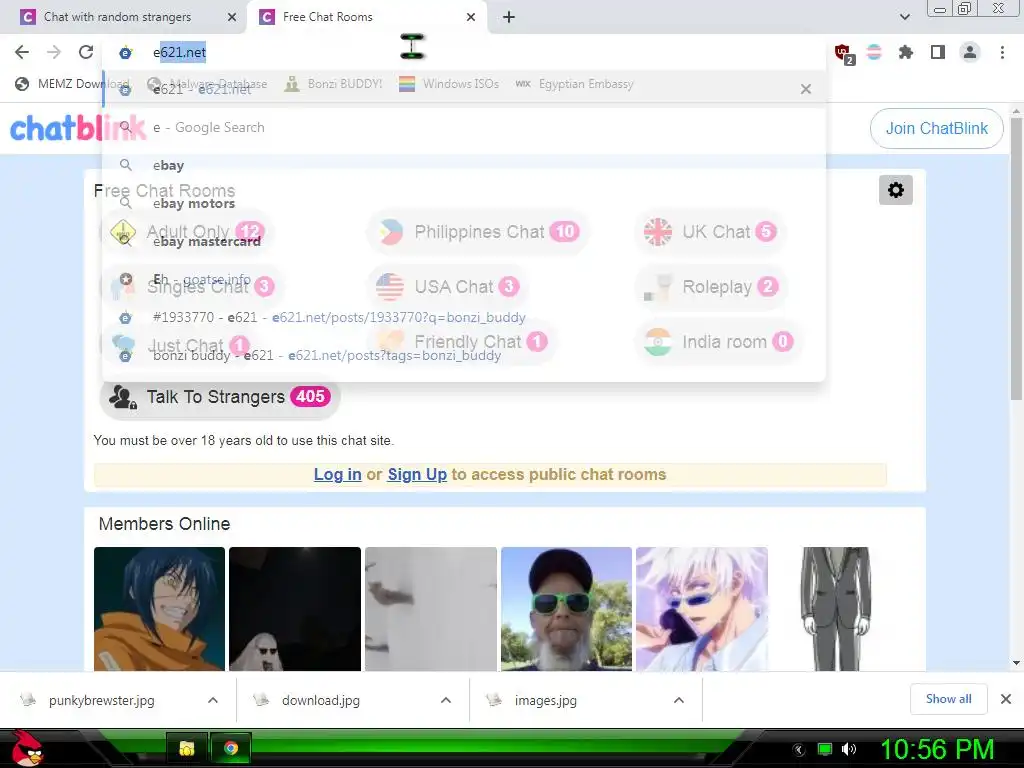Open the images.jpg download
Image resolution: width=1024 pixels, height=768 pixels.
pyautogui.click(x=545, y=700)
